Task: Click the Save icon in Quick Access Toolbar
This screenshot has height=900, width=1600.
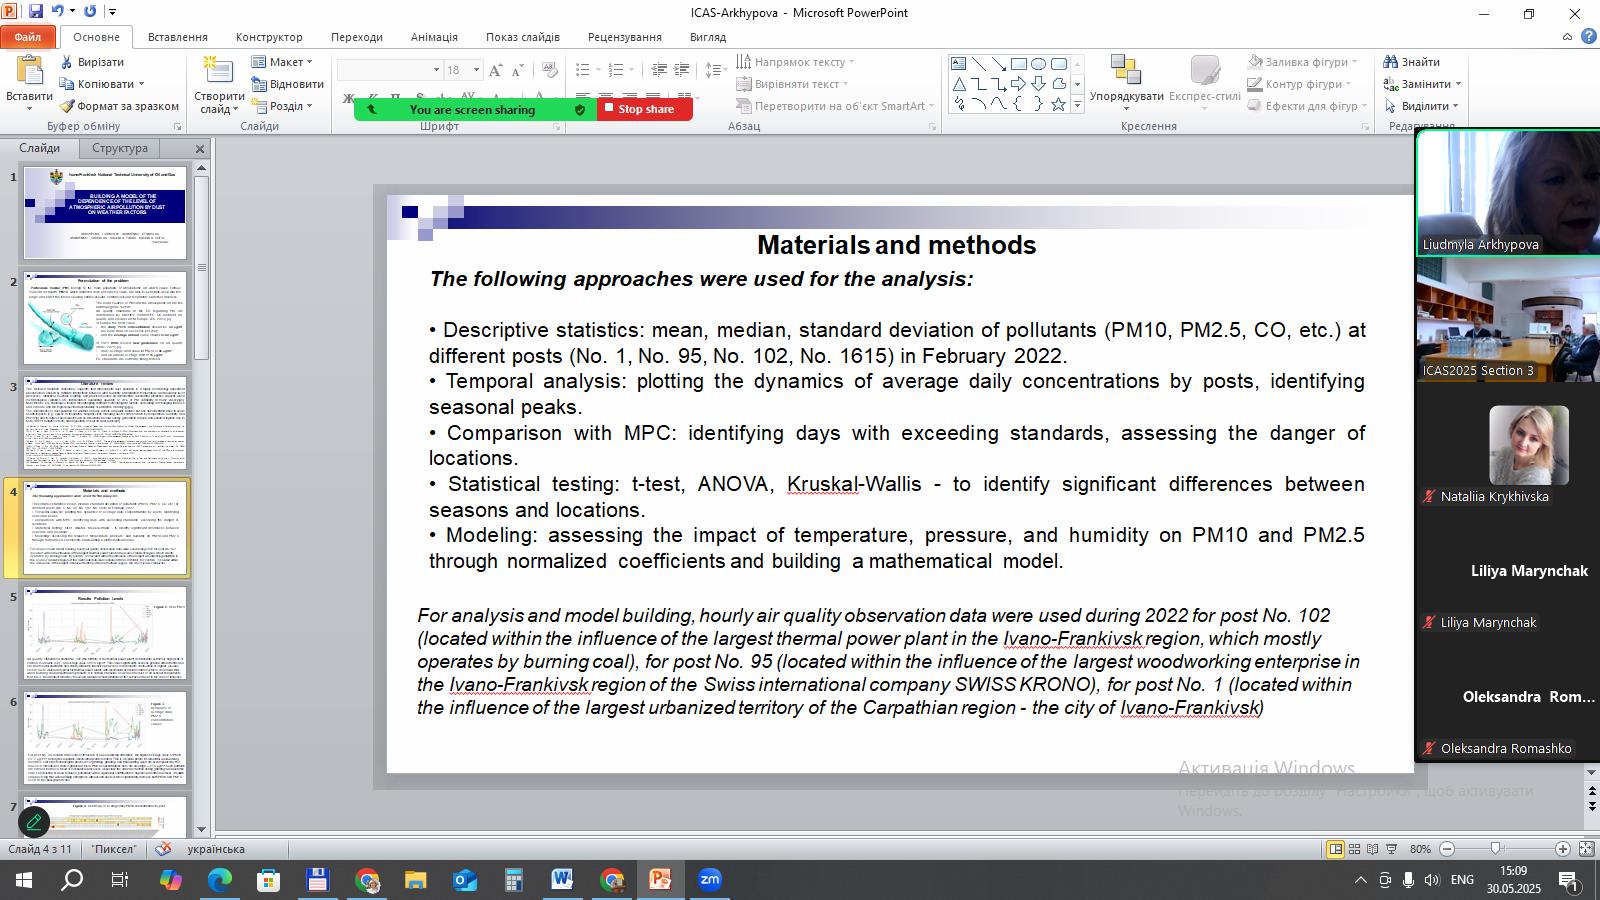Action: click(36, 12)
